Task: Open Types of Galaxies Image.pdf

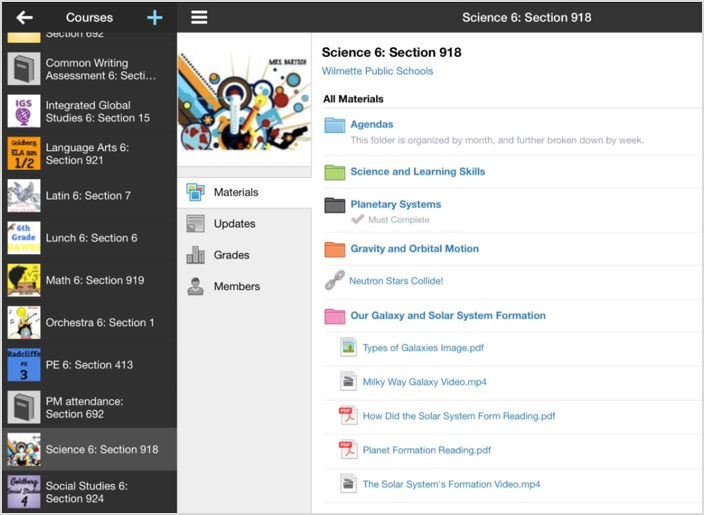Action: (x=423, y=348)
